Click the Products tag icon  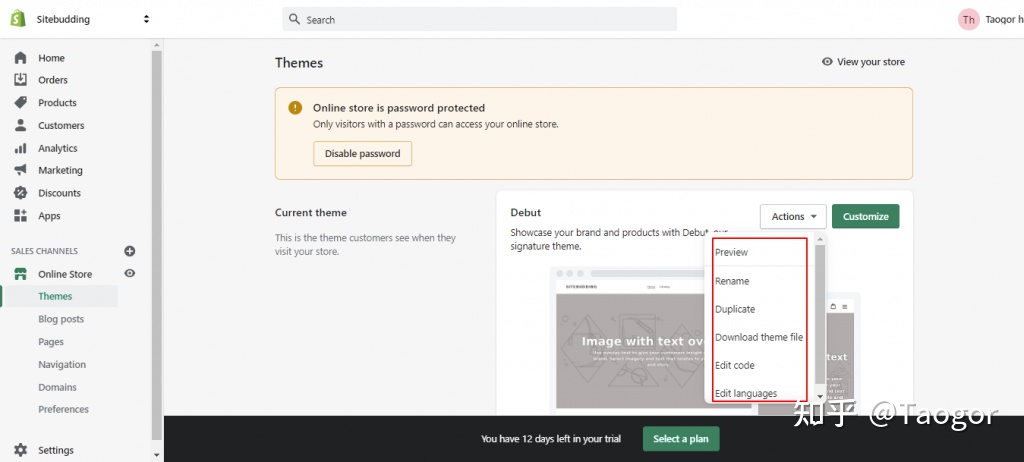click(x=20, y=103)
